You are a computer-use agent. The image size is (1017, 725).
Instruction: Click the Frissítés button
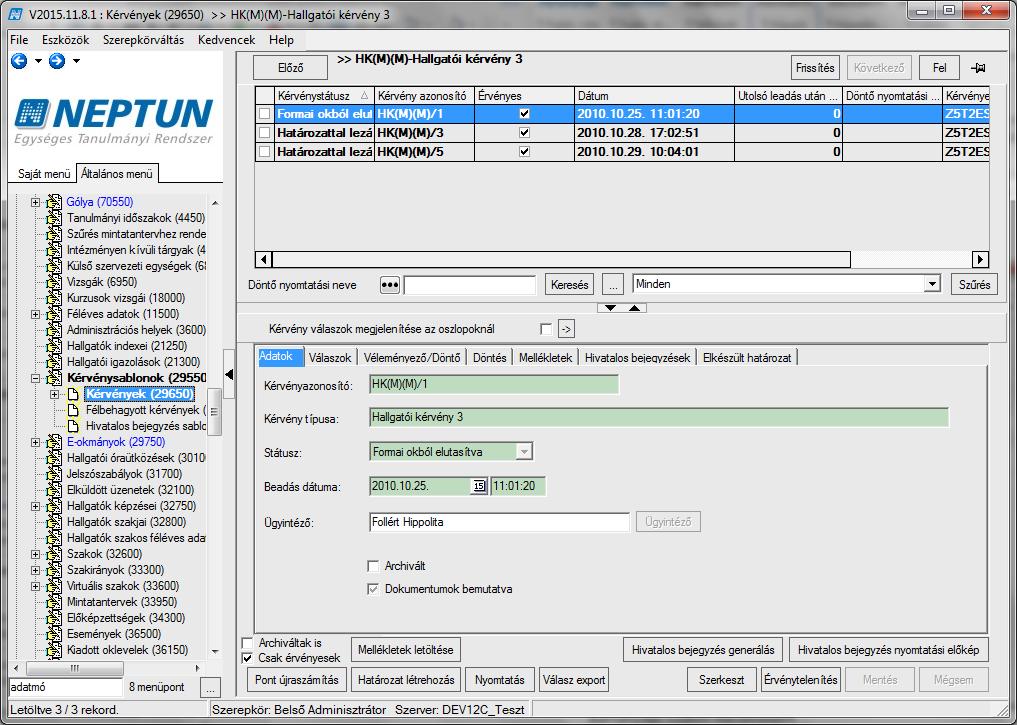pyautogui.click(x=815, y=67)
